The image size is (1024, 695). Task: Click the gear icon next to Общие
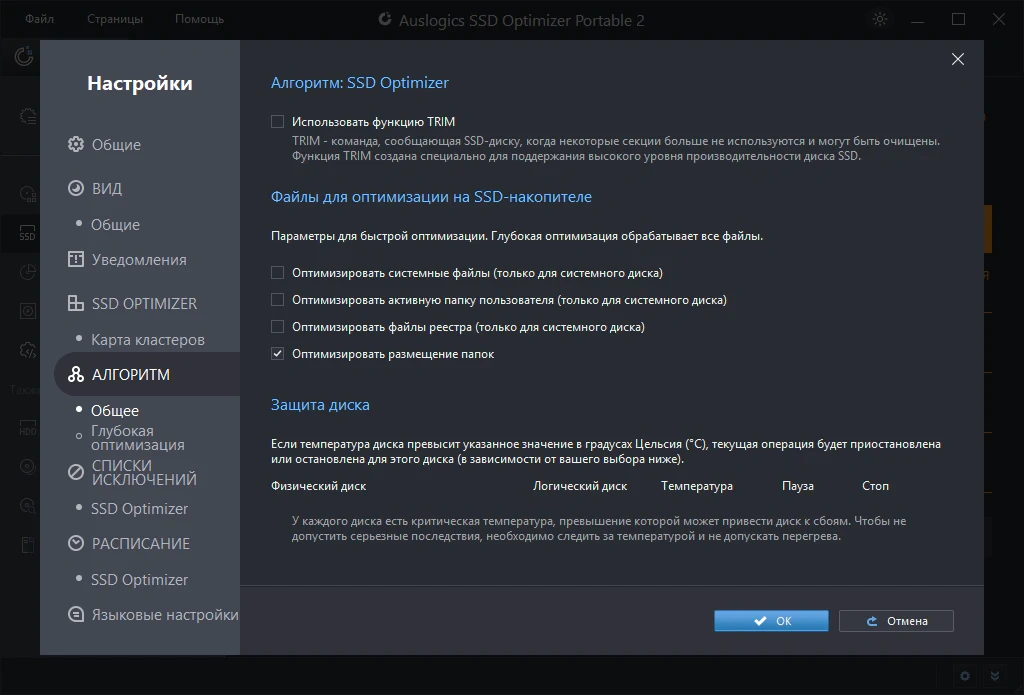coord(76,144)
